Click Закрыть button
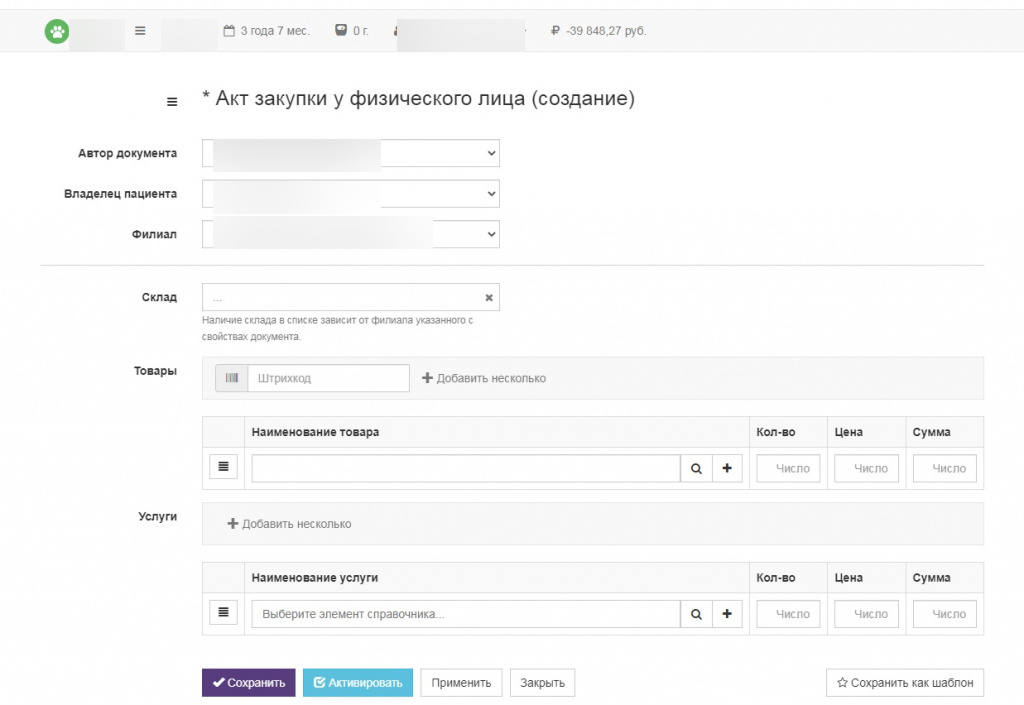The image size is (1024, 705). pyautogui.click(x=542, y=683)
